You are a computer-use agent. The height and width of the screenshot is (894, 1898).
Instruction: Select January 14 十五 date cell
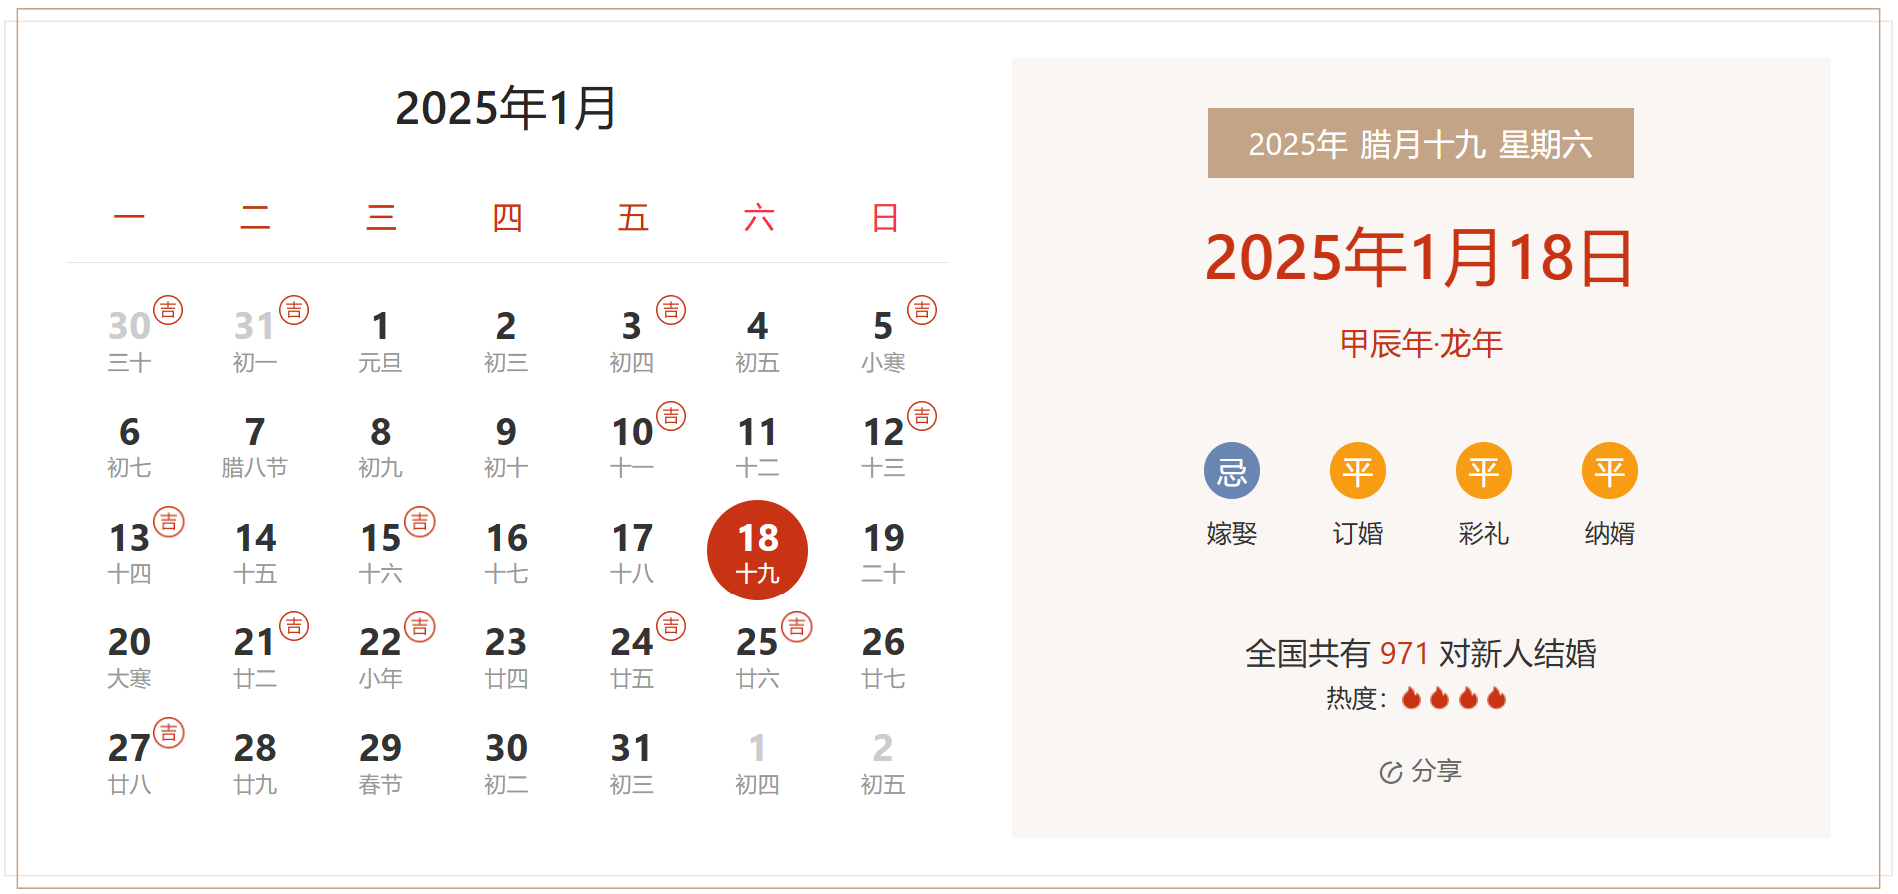point(255,552)
